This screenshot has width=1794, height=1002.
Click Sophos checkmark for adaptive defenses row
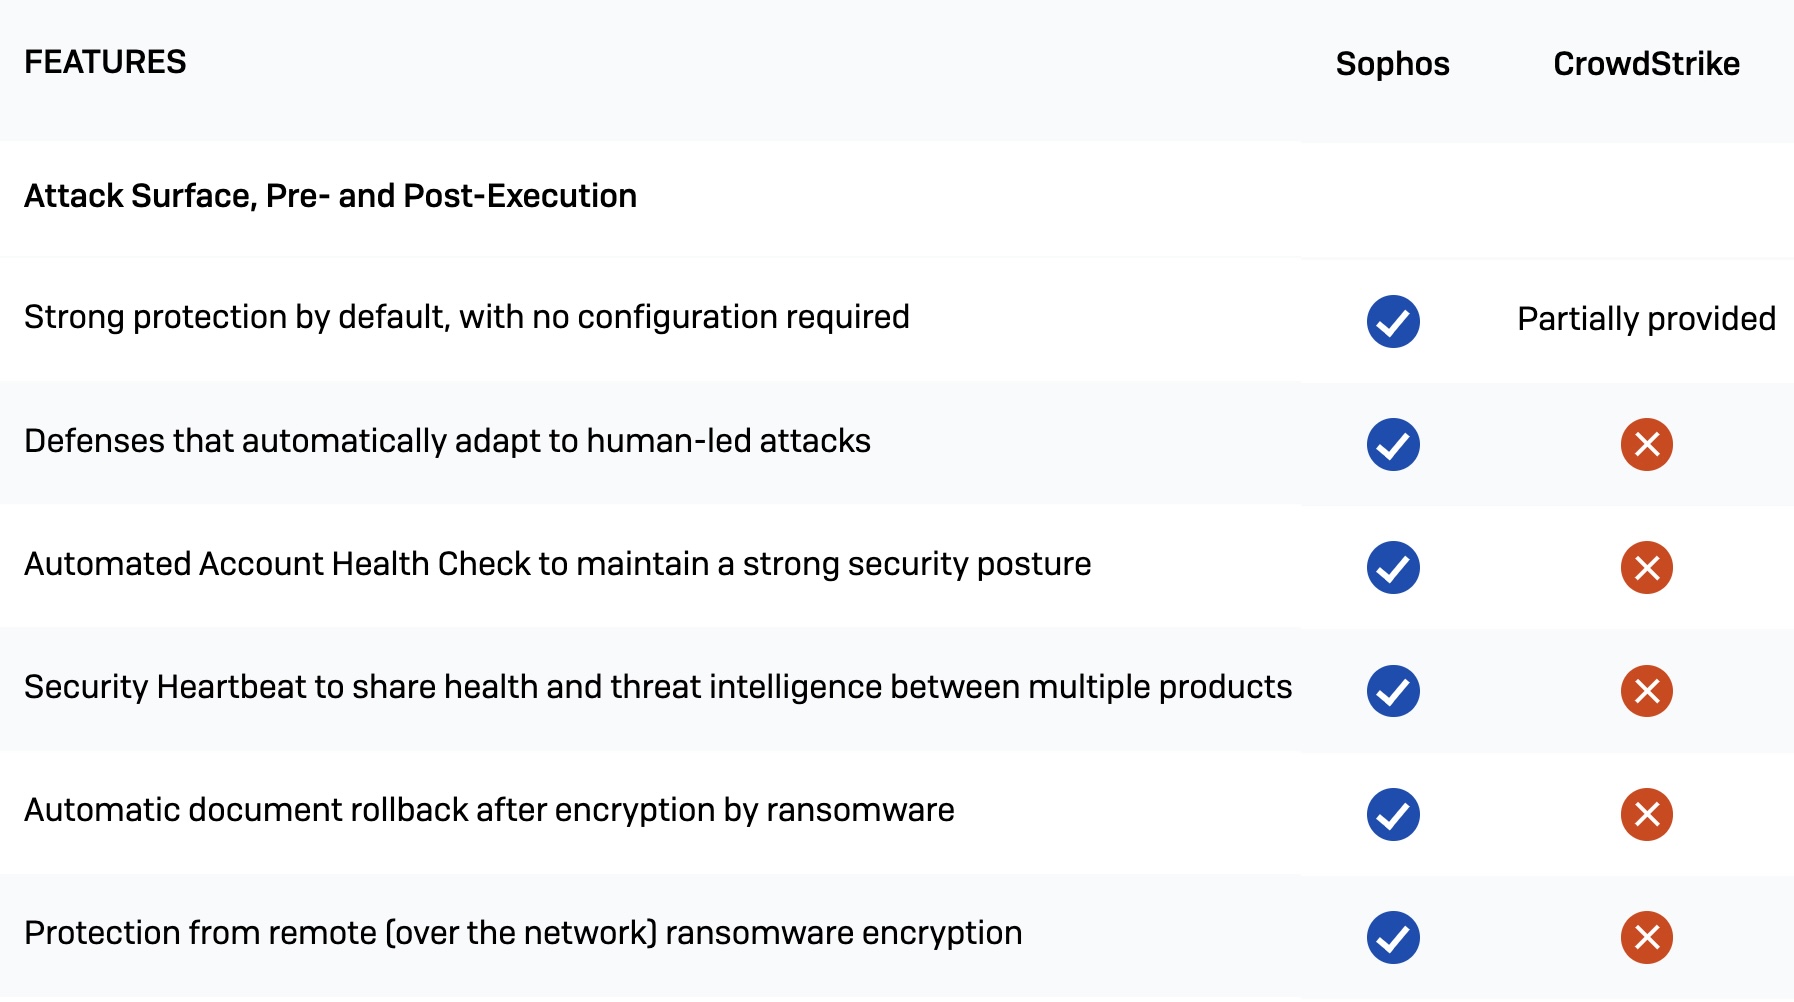[1393, 444]
